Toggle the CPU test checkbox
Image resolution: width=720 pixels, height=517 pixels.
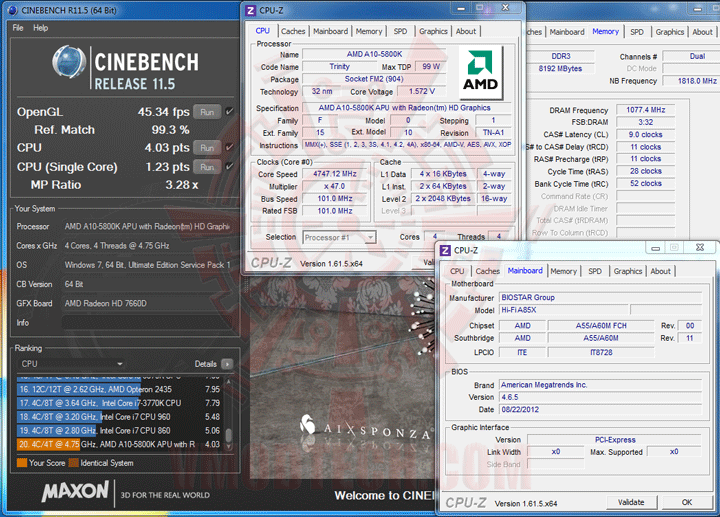(x=230, y=147)
